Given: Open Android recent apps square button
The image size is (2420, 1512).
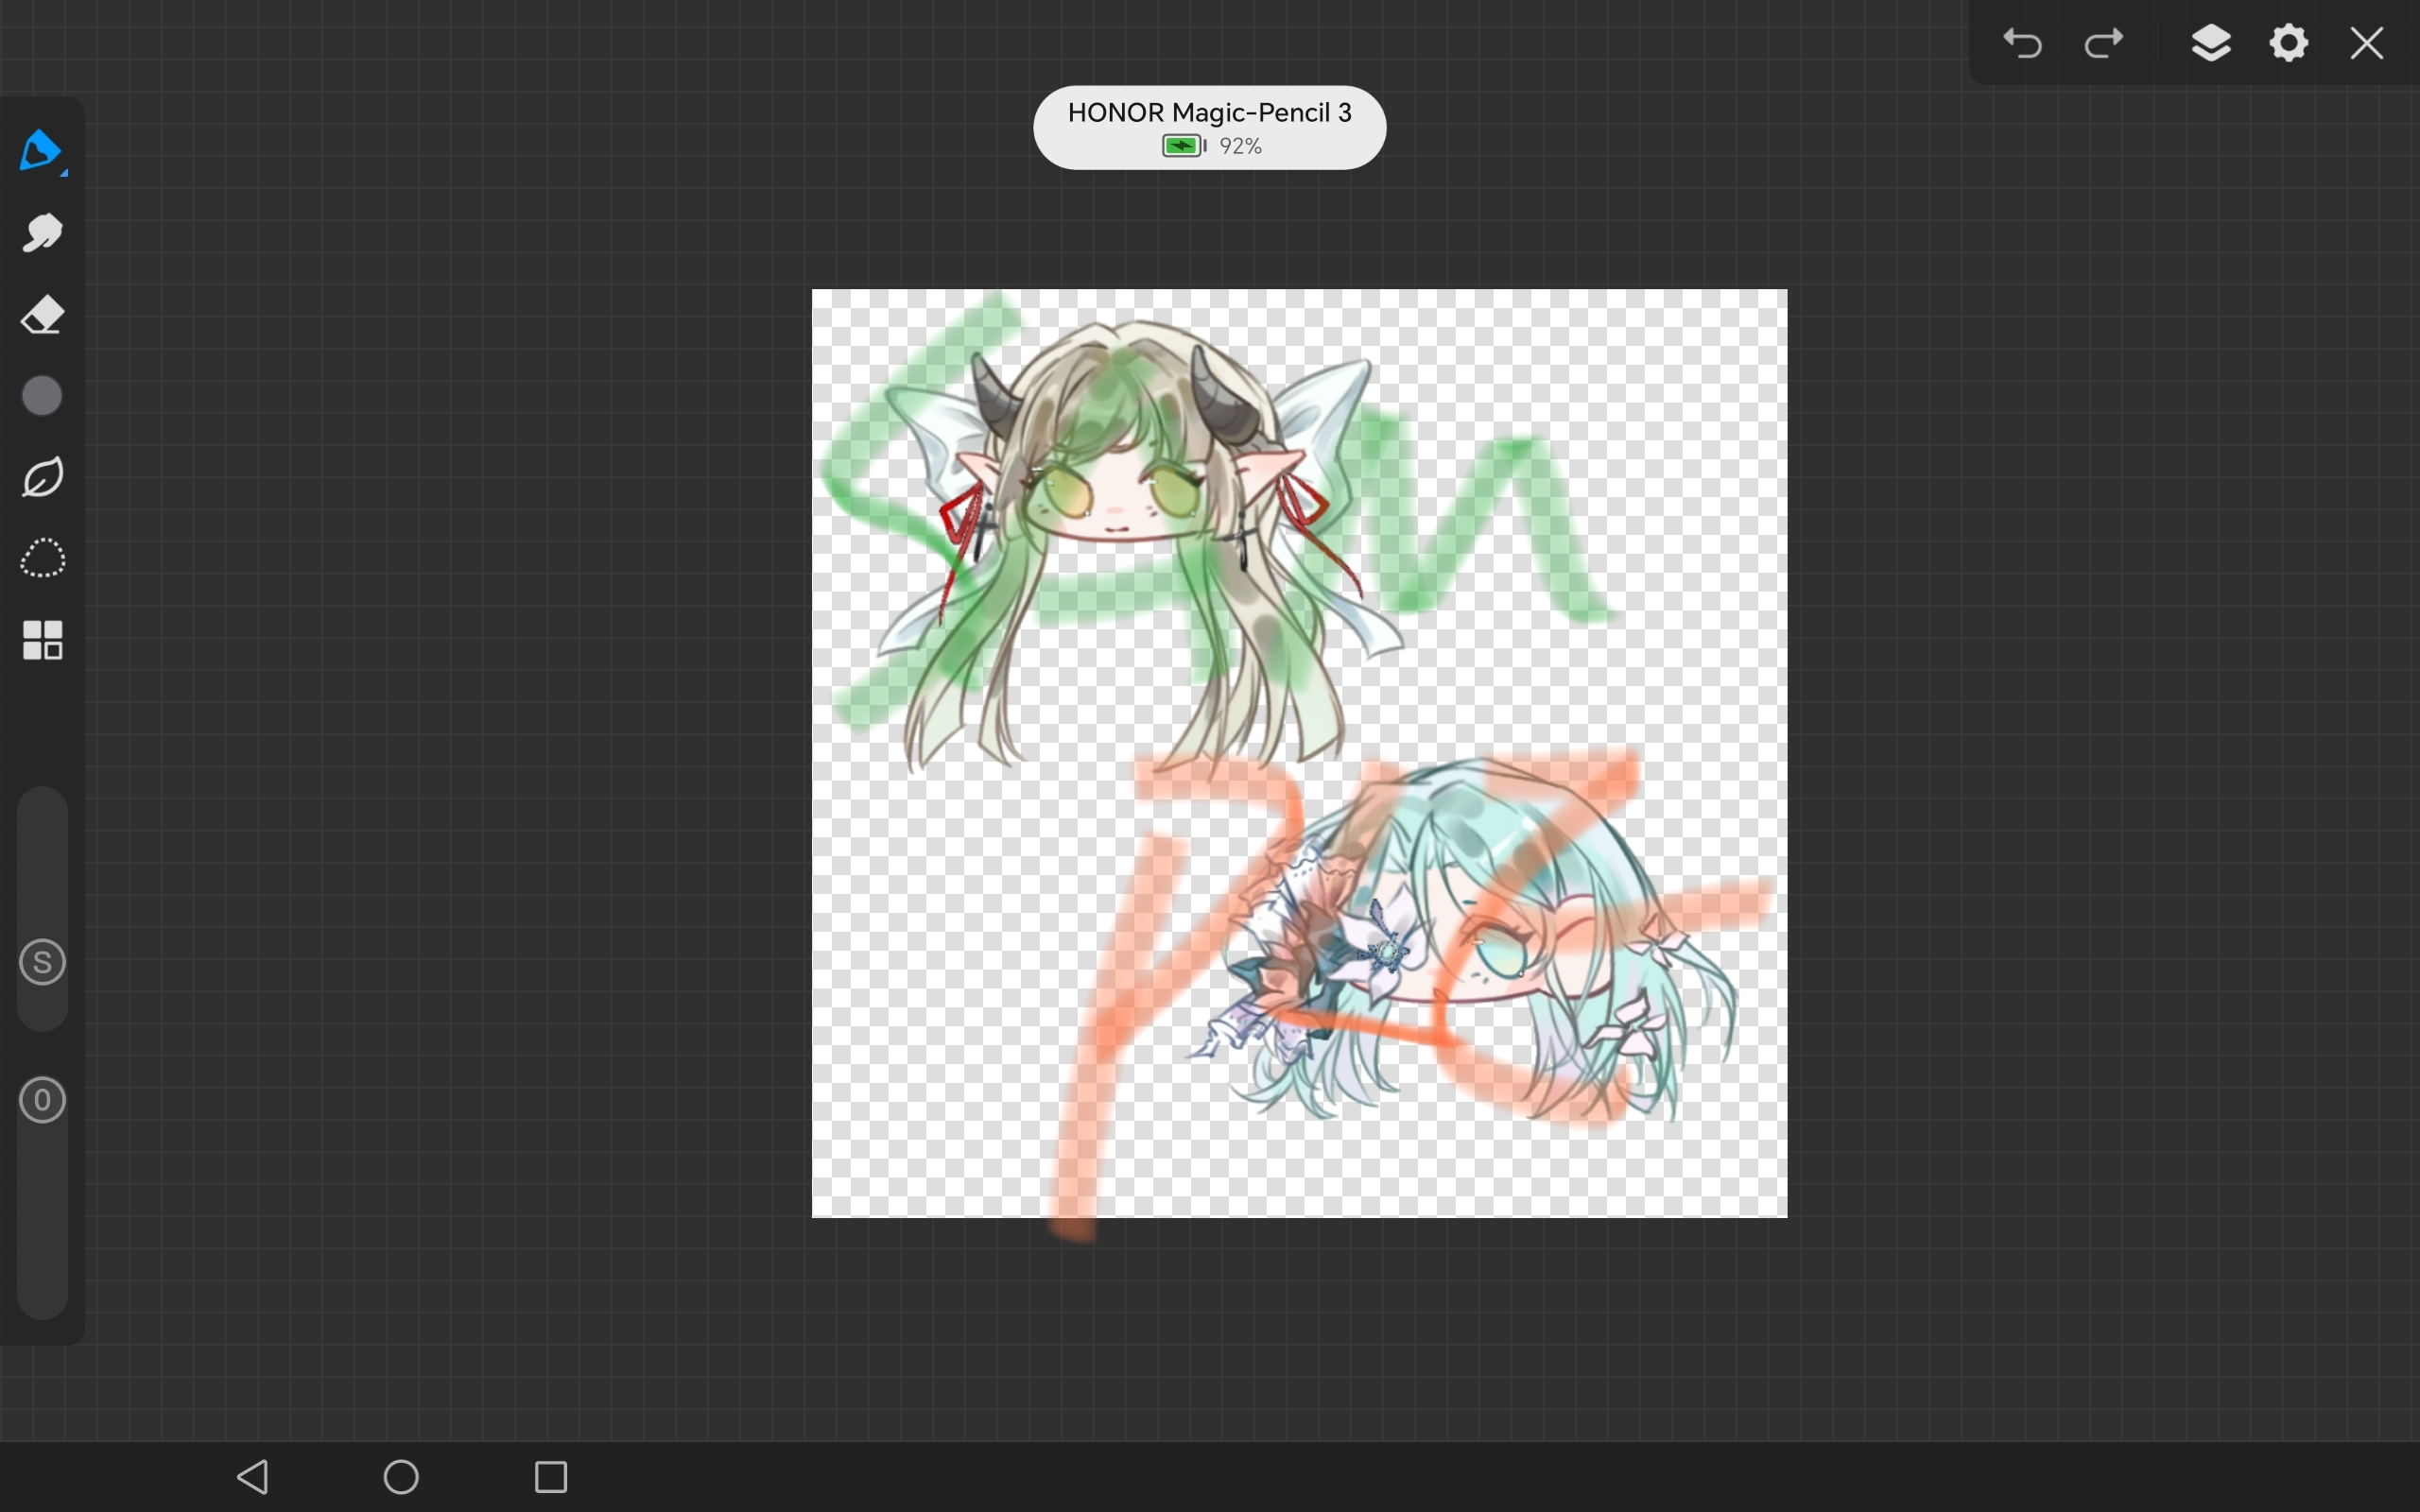Looking at the screenshot, I should coord(551,1477).
